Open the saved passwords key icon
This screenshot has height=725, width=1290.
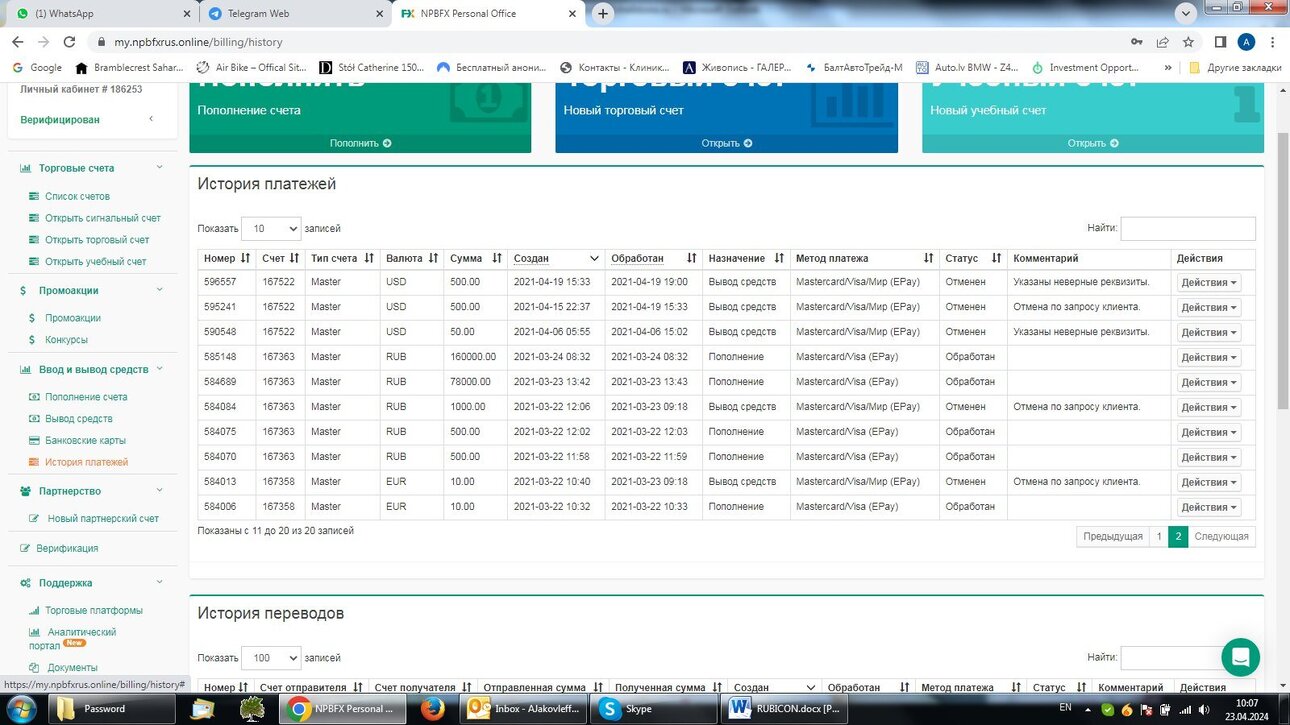click(x=1136, y=42)
